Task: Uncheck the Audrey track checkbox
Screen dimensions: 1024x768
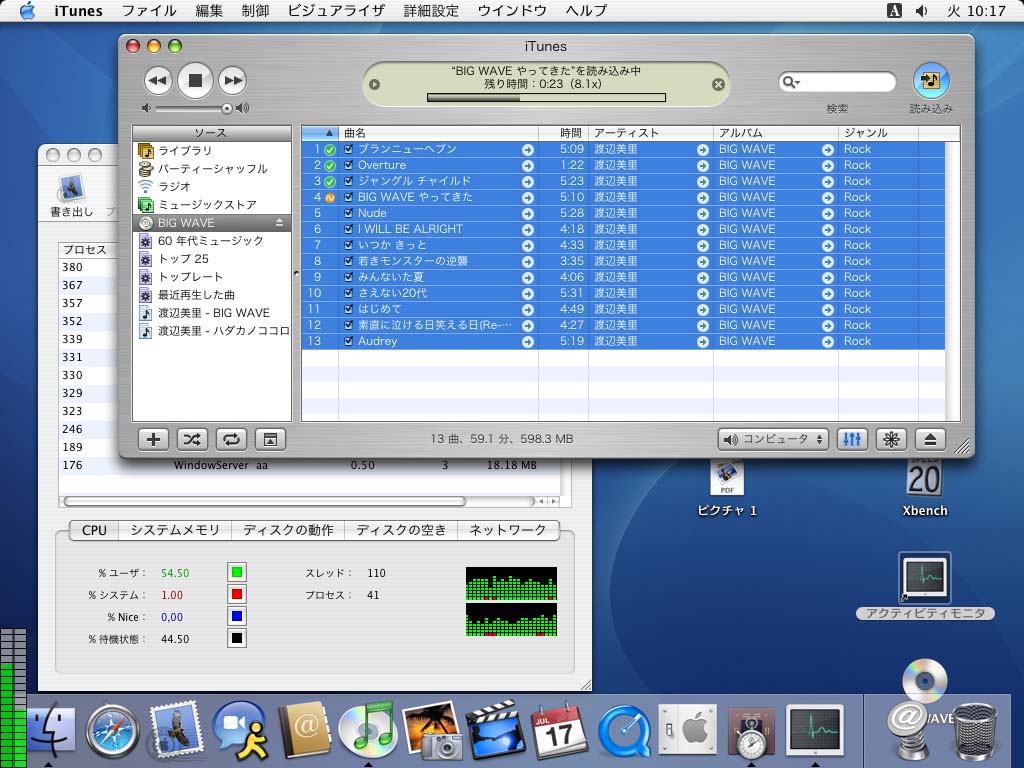Action: click(349, 341)
